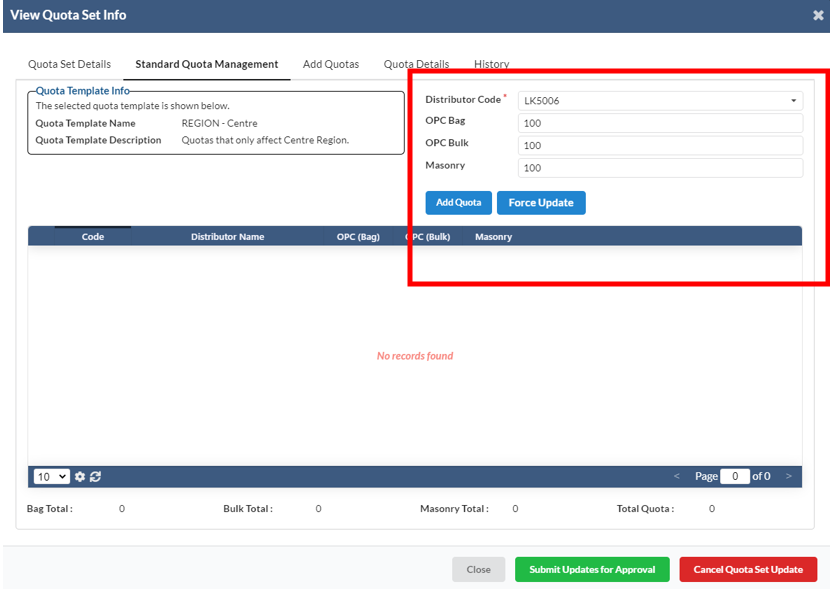Open the Quota Details tab
The height and width of the screenshot is (614, 830).
tap(416, 64)
